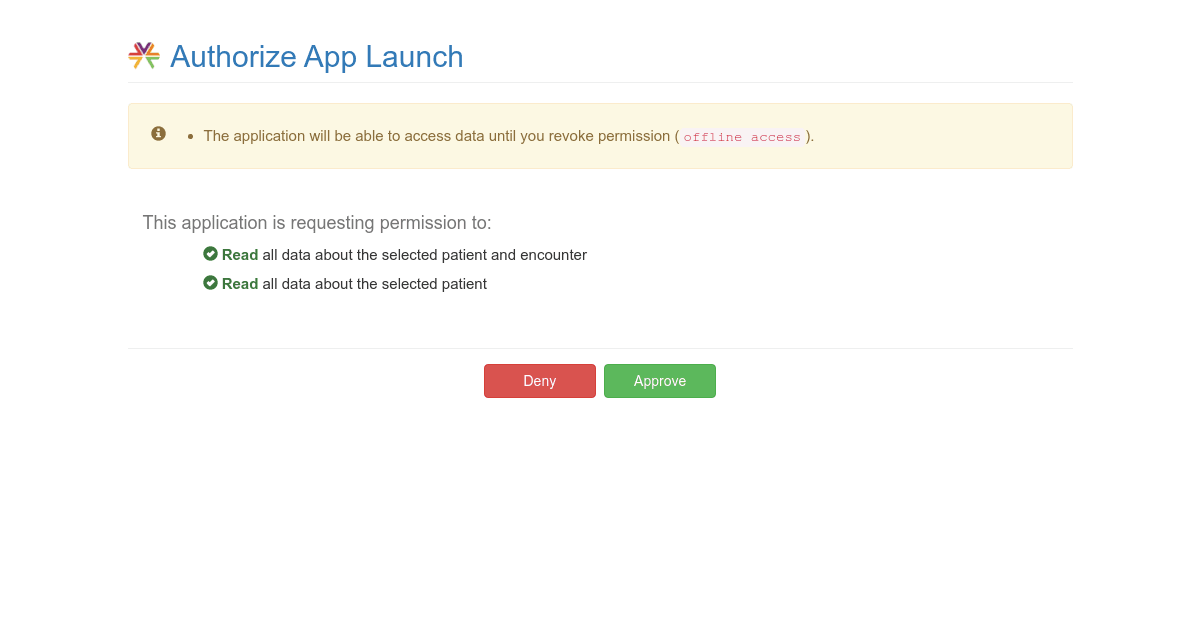Click the horizontal rule beneath the title
The image size is (1200, 630).
pyautogui.click(x=600, y=82)
